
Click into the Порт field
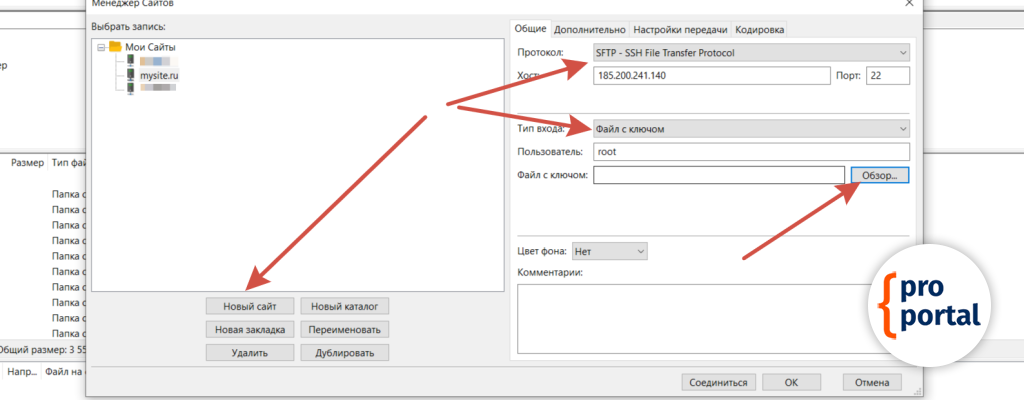[x=887, y=76]
